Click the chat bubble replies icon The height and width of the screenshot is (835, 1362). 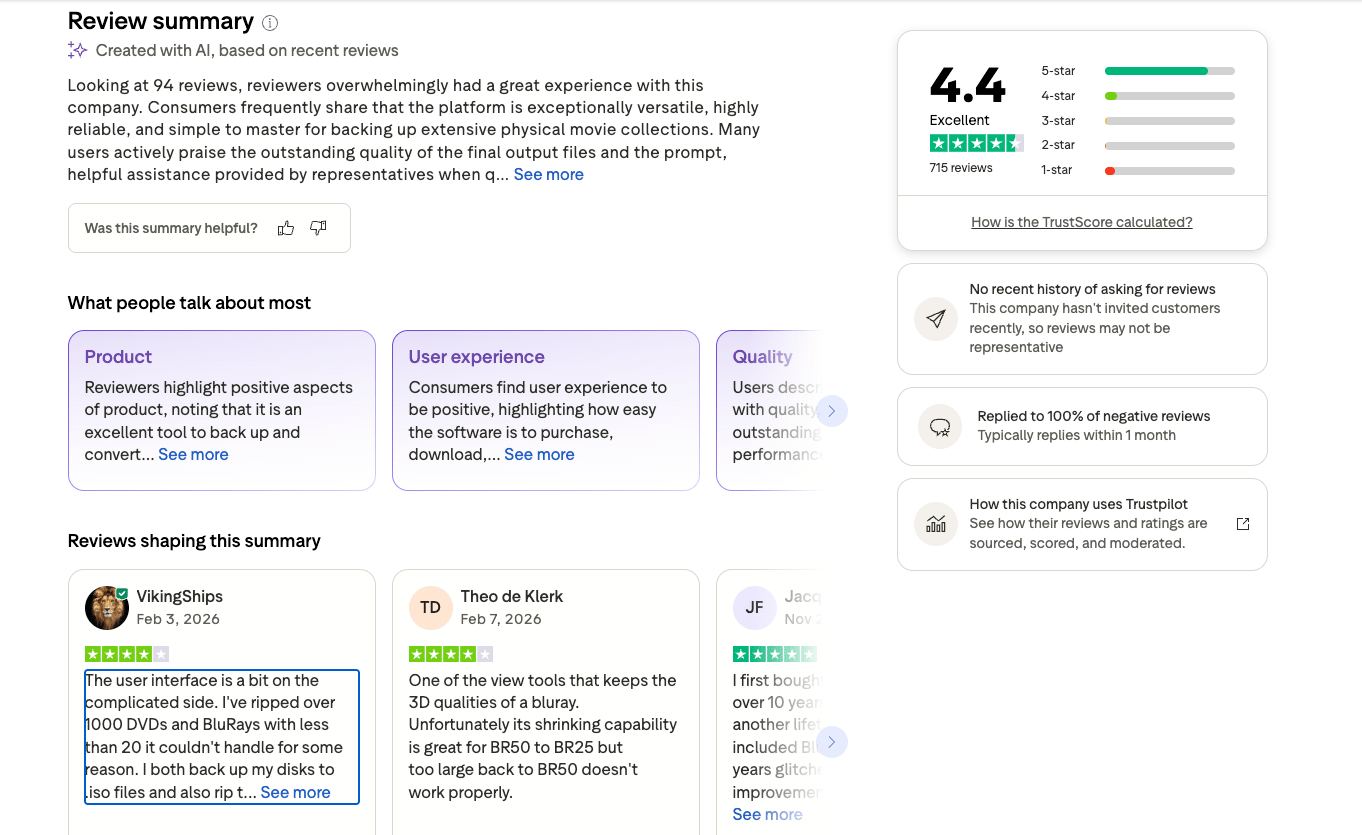(940, 427)
